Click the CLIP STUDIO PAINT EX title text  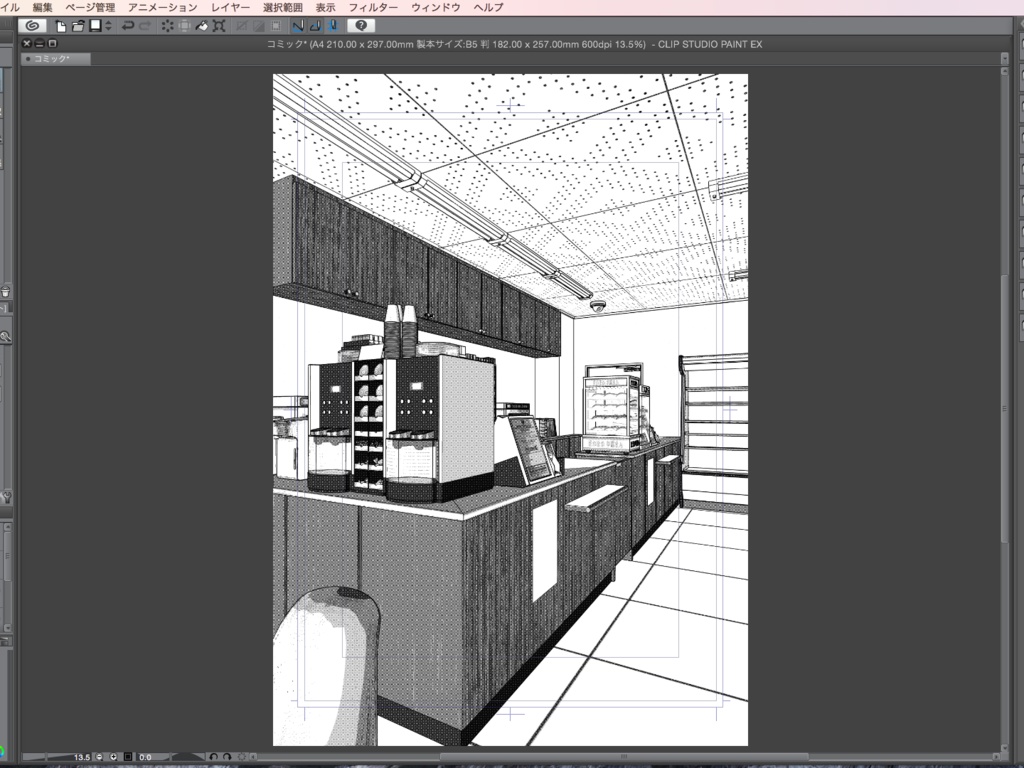click(x=710, y=44)
